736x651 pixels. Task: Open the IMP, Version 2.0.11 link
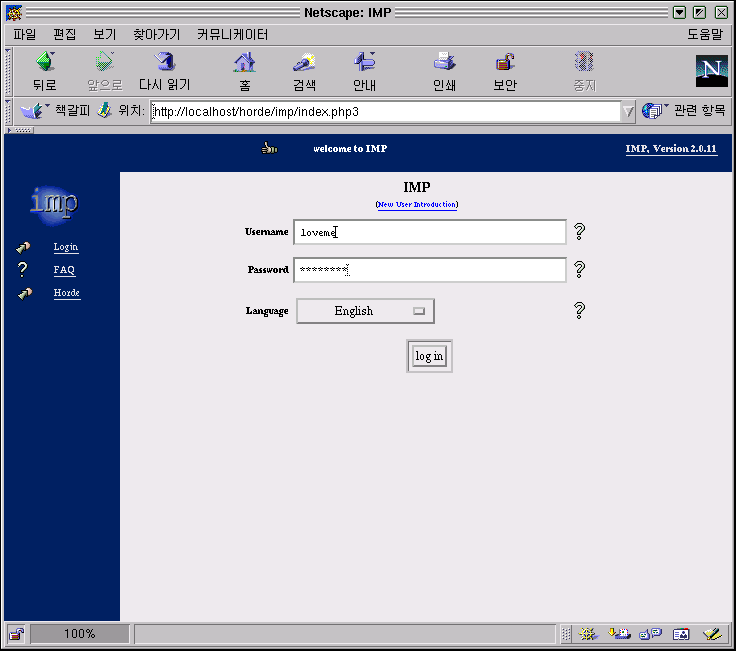671,149
